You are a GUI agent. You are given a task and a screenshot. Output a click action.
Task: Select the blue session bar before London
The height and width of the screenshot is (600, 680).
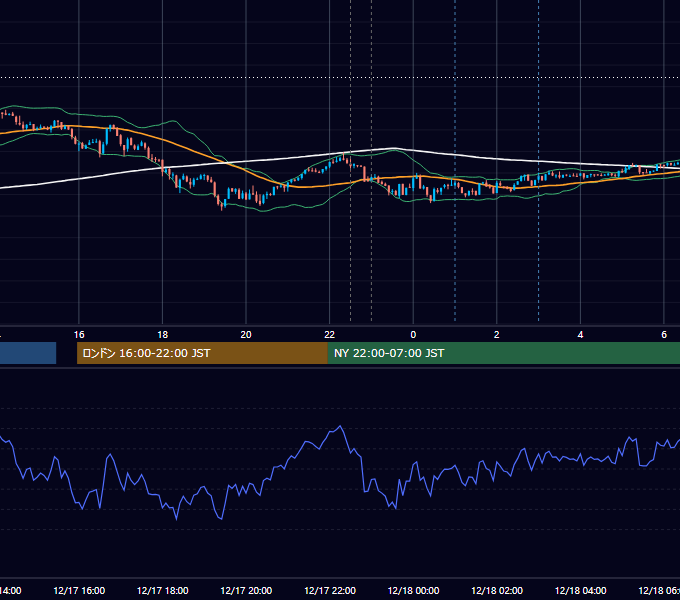(28, 353)
